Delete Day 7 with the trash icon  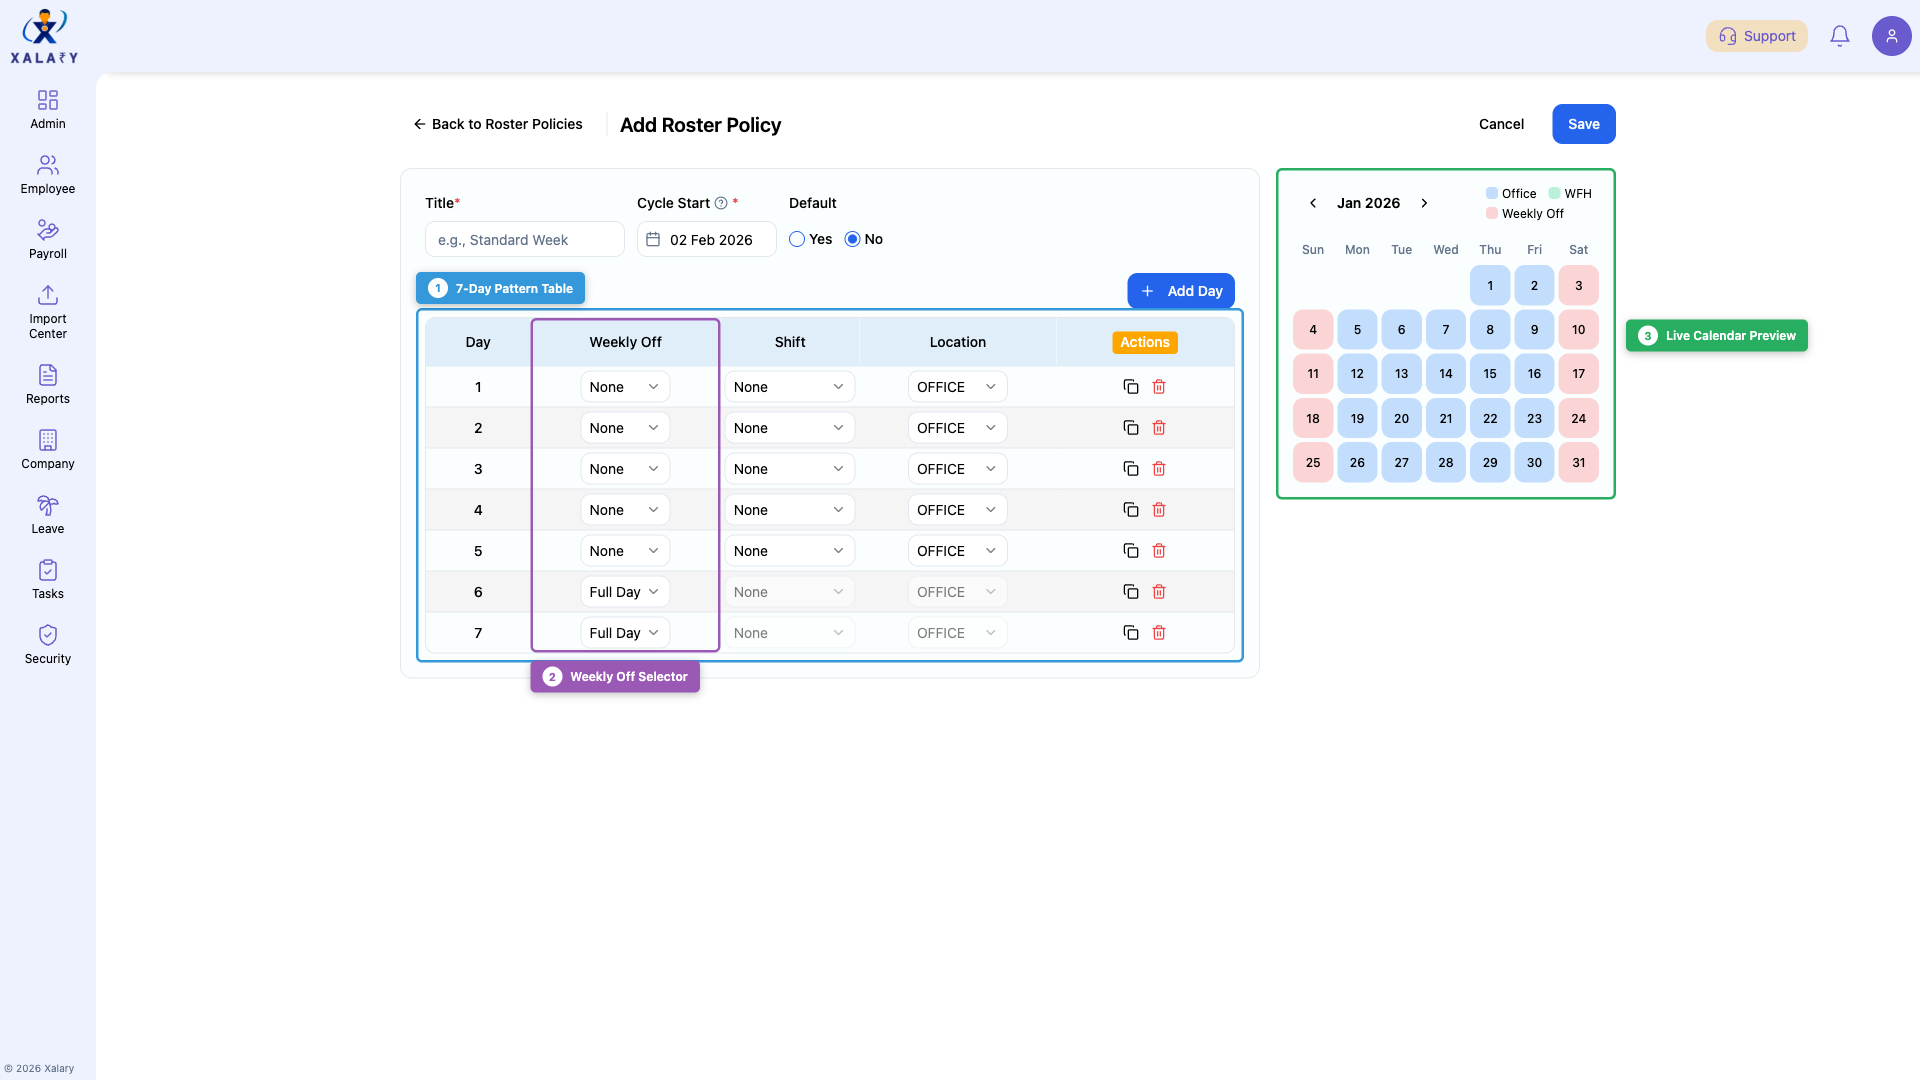[x=1159, y=632]
